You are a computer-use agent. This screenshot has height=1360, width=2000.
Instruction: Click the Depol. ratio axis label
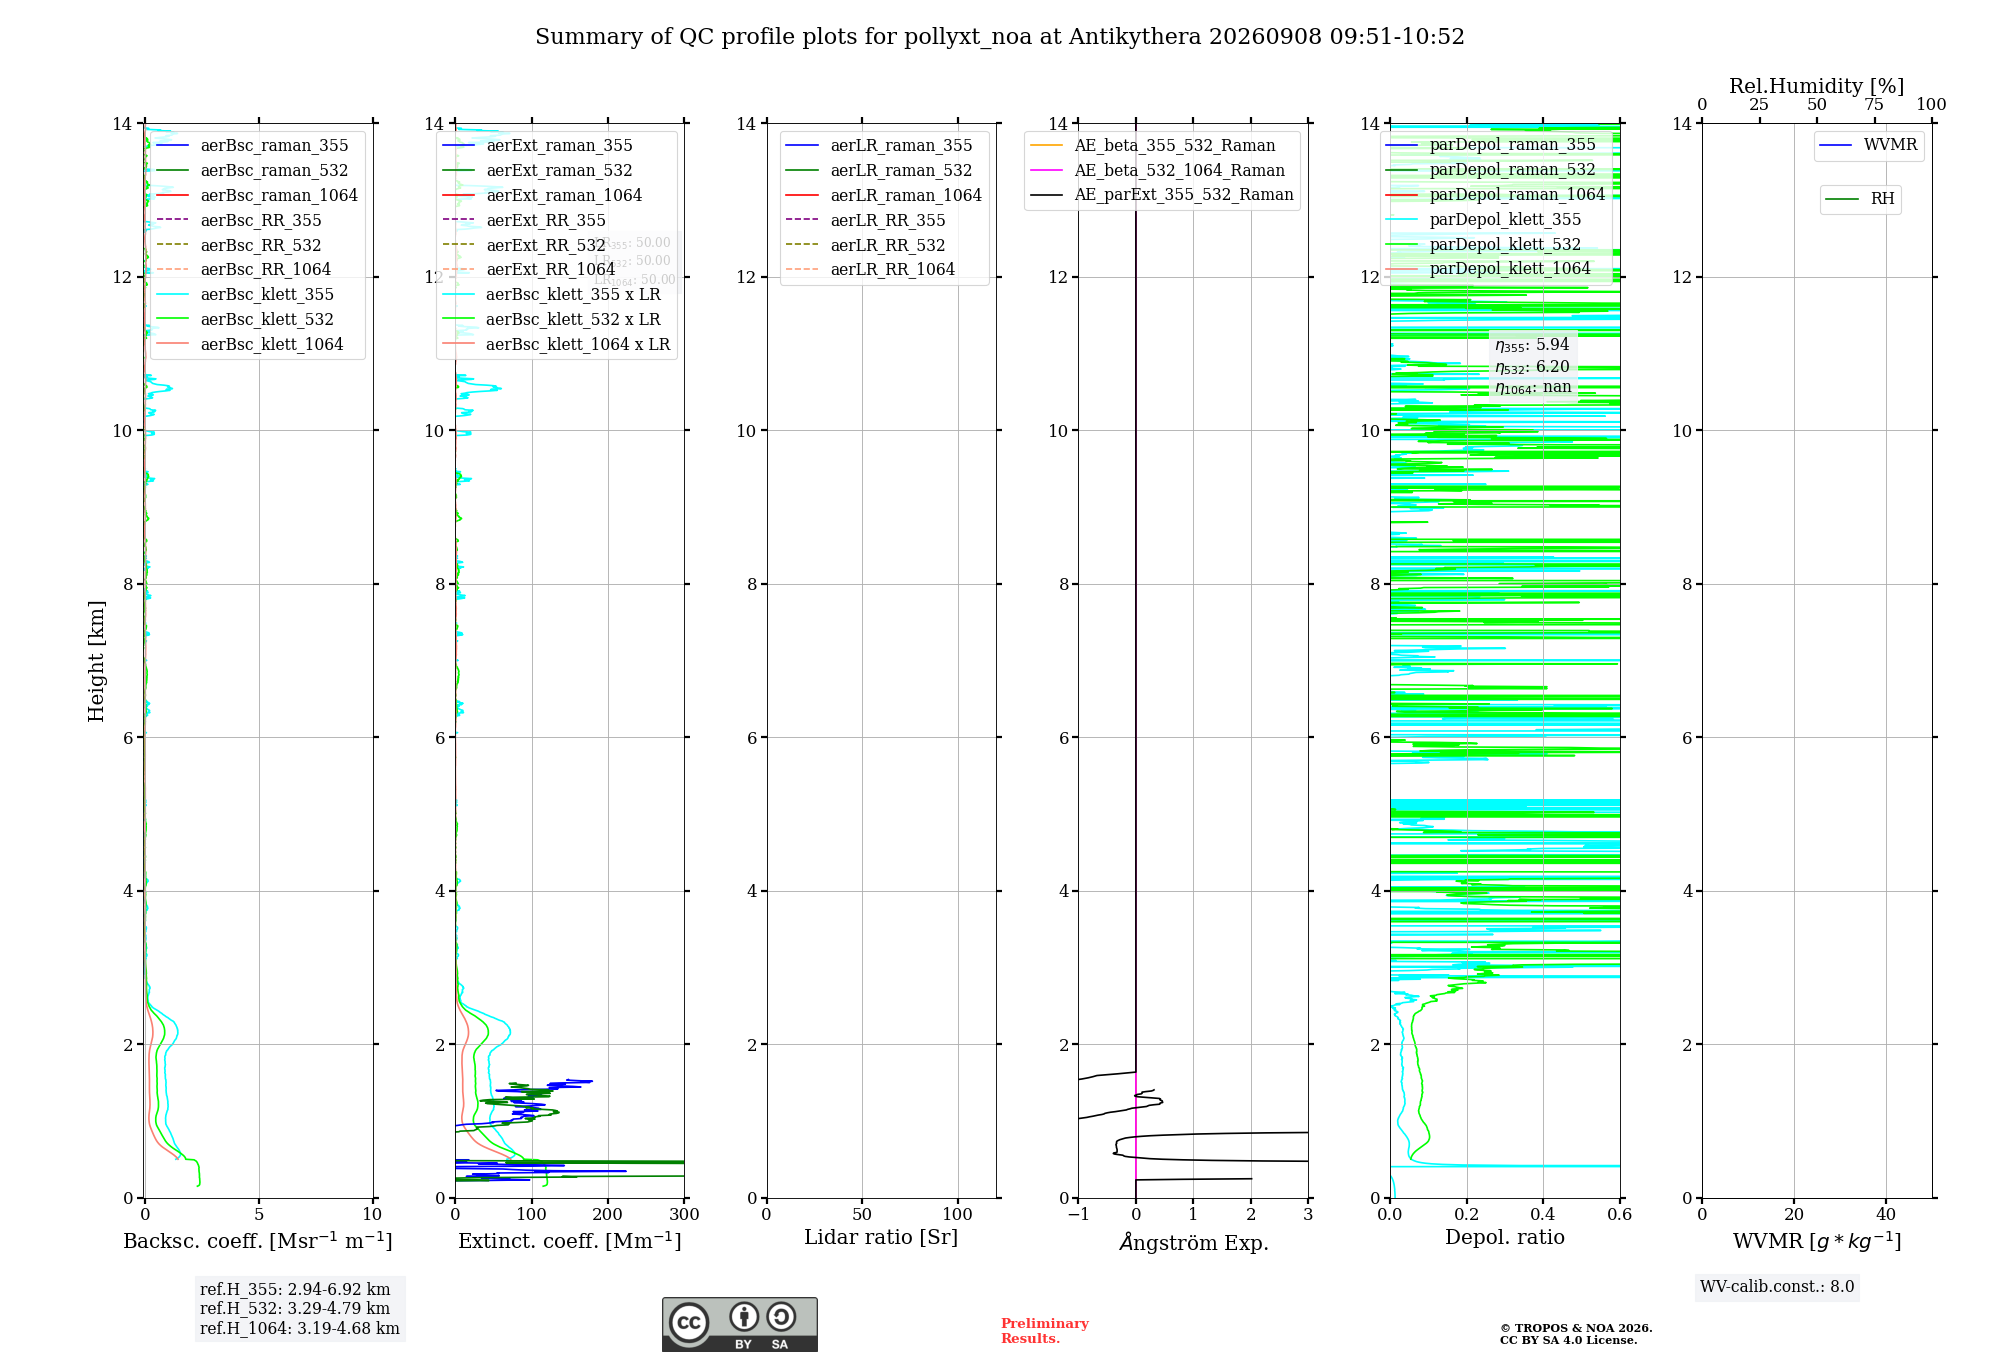1505,1238
